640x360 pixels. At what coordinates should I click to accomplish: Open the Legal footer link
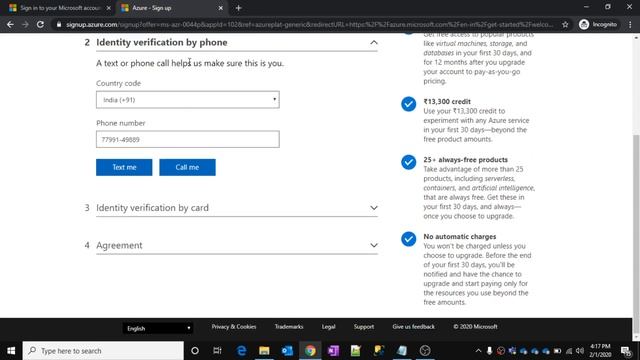coord(329,327)
